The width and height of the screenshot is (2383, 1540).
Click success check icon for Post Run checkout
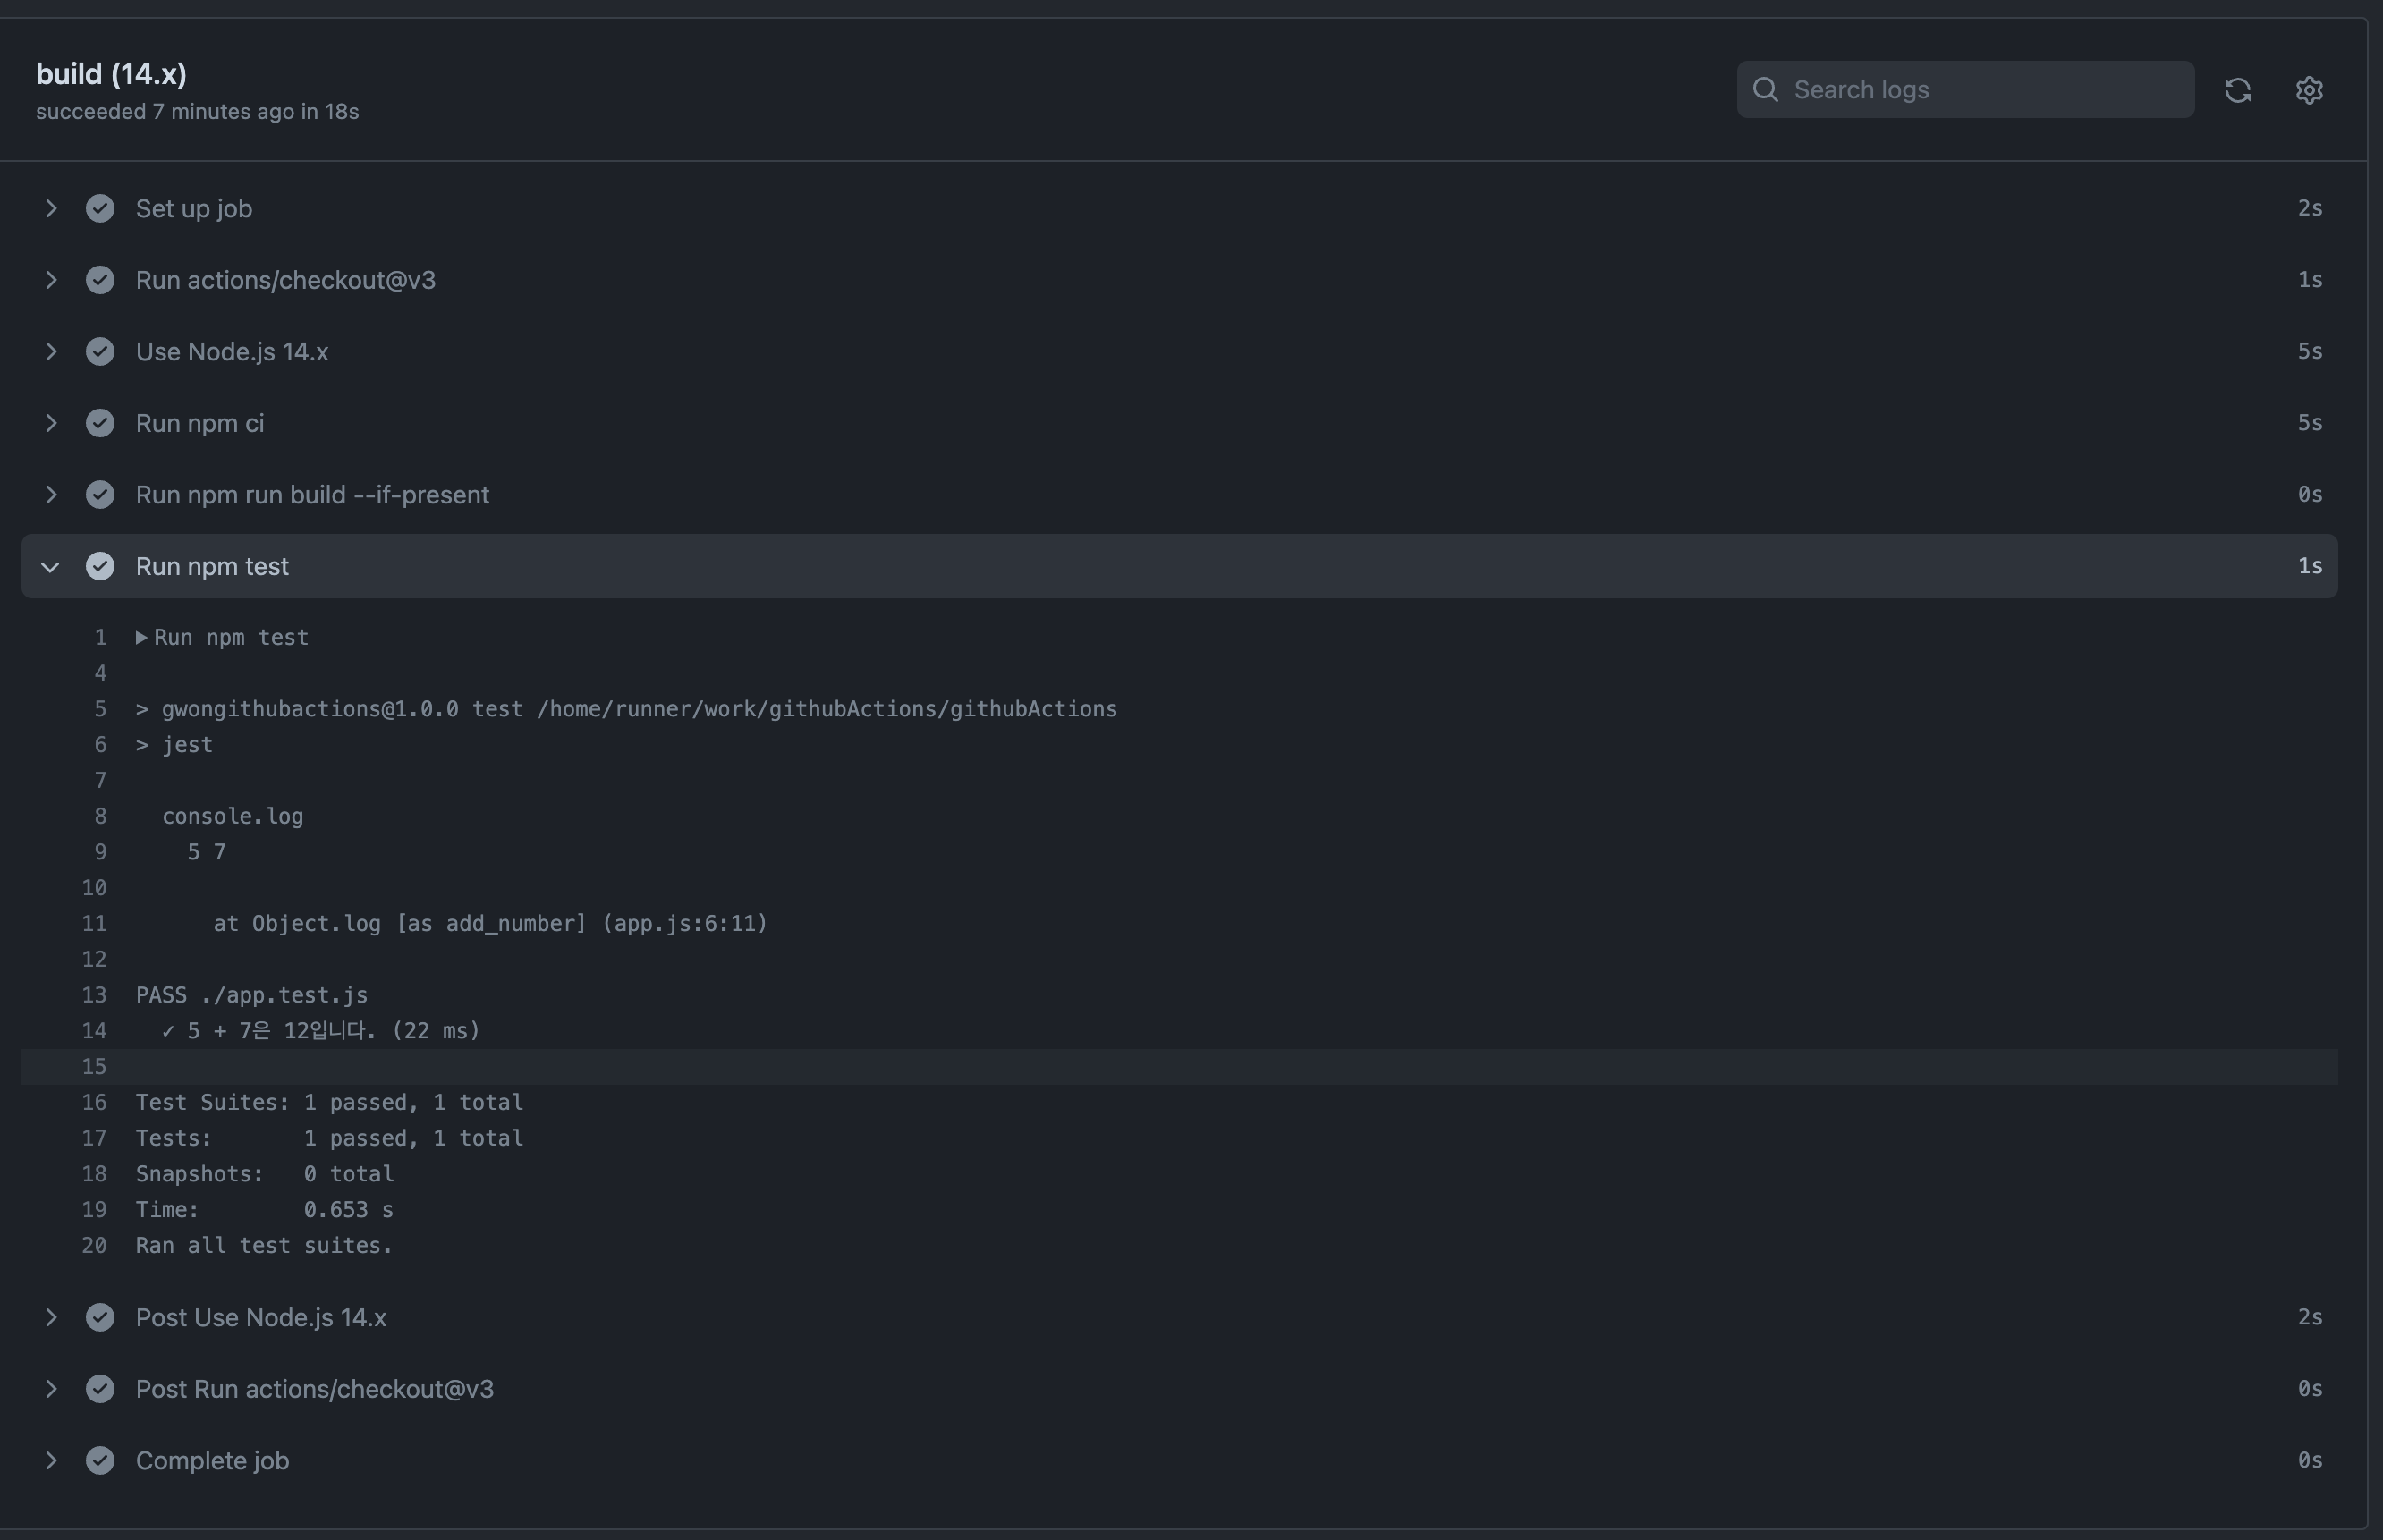(100, 1389)
